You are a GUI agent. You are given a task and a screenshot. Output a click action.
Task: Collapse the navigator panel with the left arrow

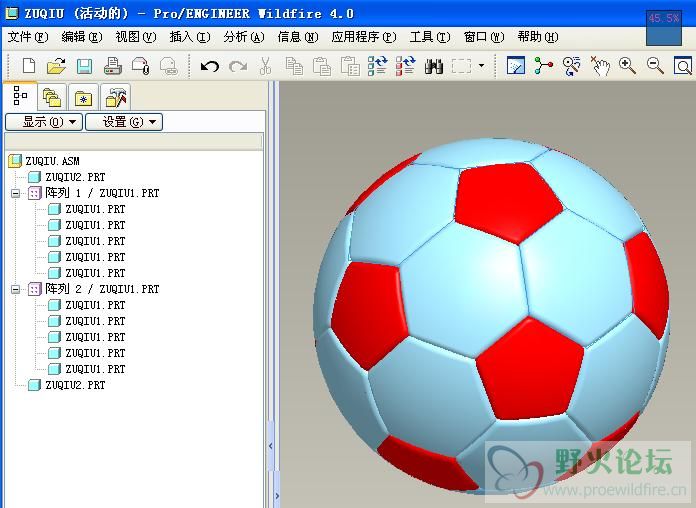point(271,446)
